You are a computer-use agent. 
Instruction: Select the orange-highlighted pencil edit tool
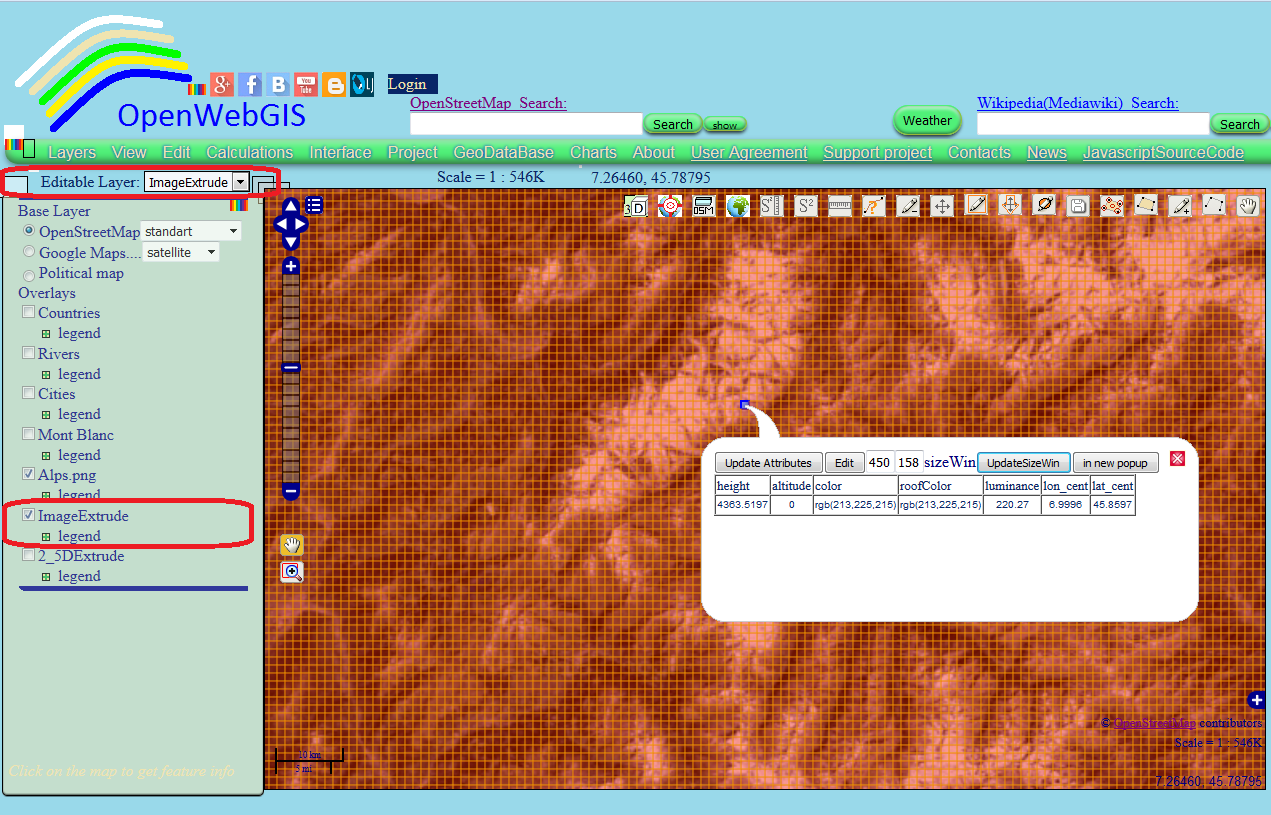976,205
